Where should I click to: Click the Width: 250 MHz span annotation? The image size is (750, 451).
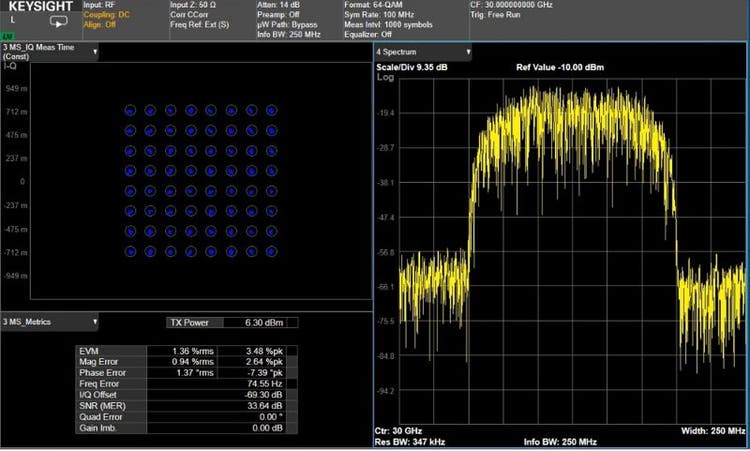tap(714, 430)
